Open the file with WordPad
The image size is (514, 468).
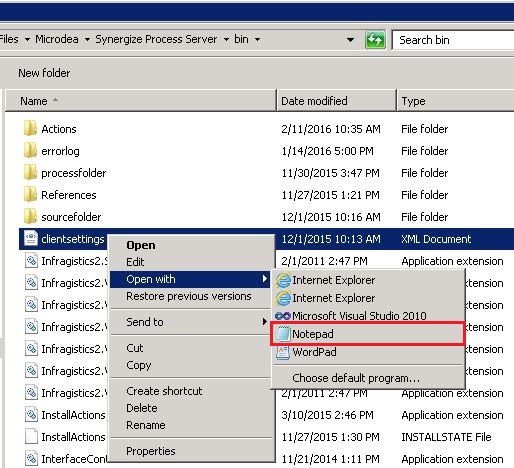click(x=368, y=352)
